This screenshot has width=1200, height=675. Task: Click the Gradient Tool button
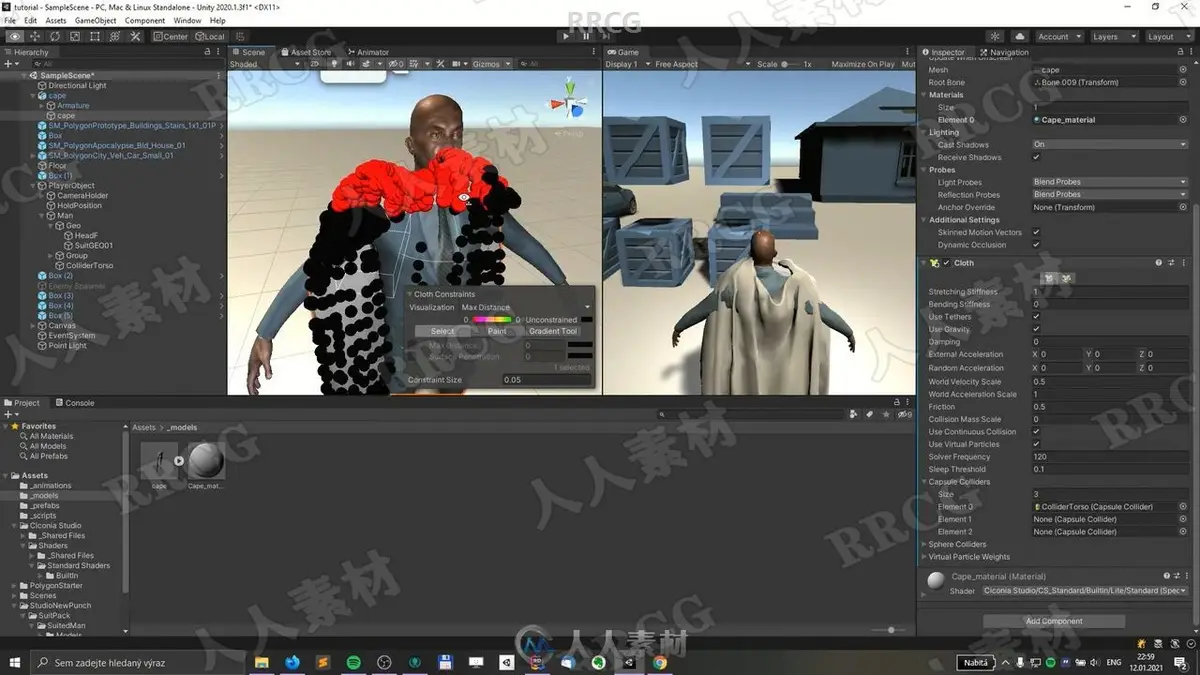tap(553, 331)
